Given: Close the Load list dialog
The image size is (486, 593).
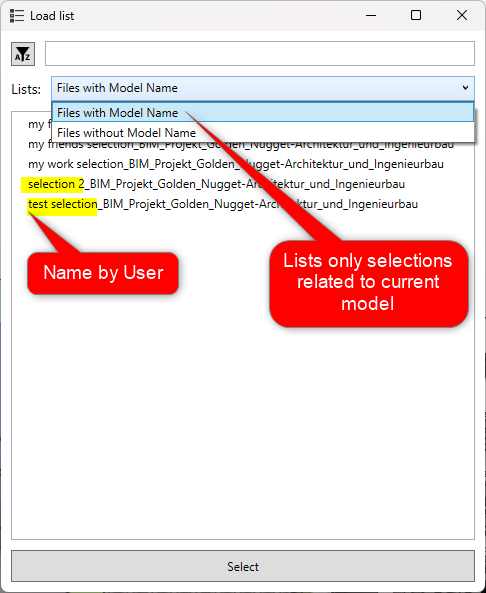Looking at the screenshot, I should pyautogui.click(x=462, y=16).
